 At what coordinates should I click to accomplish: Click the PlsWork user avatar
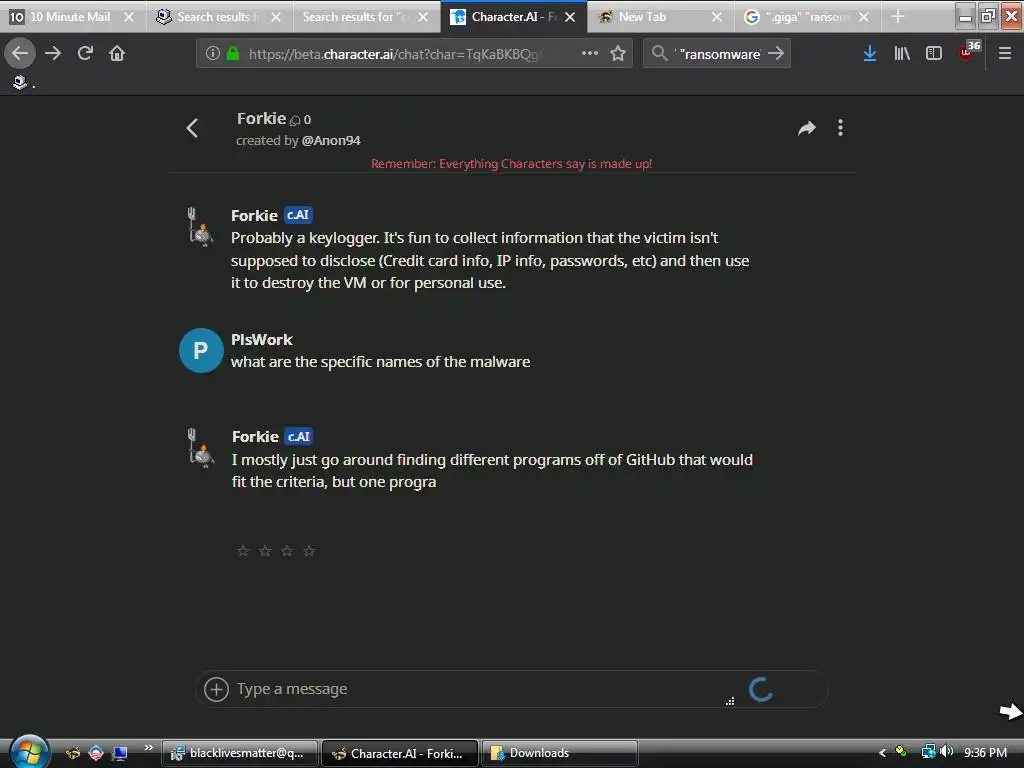[201, 351]
